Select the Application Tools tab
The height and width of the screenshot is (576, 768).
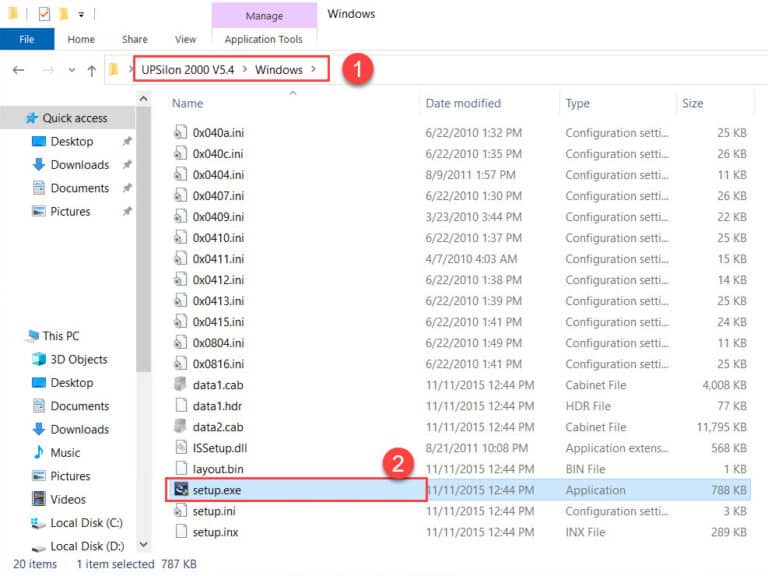point(264,39)
